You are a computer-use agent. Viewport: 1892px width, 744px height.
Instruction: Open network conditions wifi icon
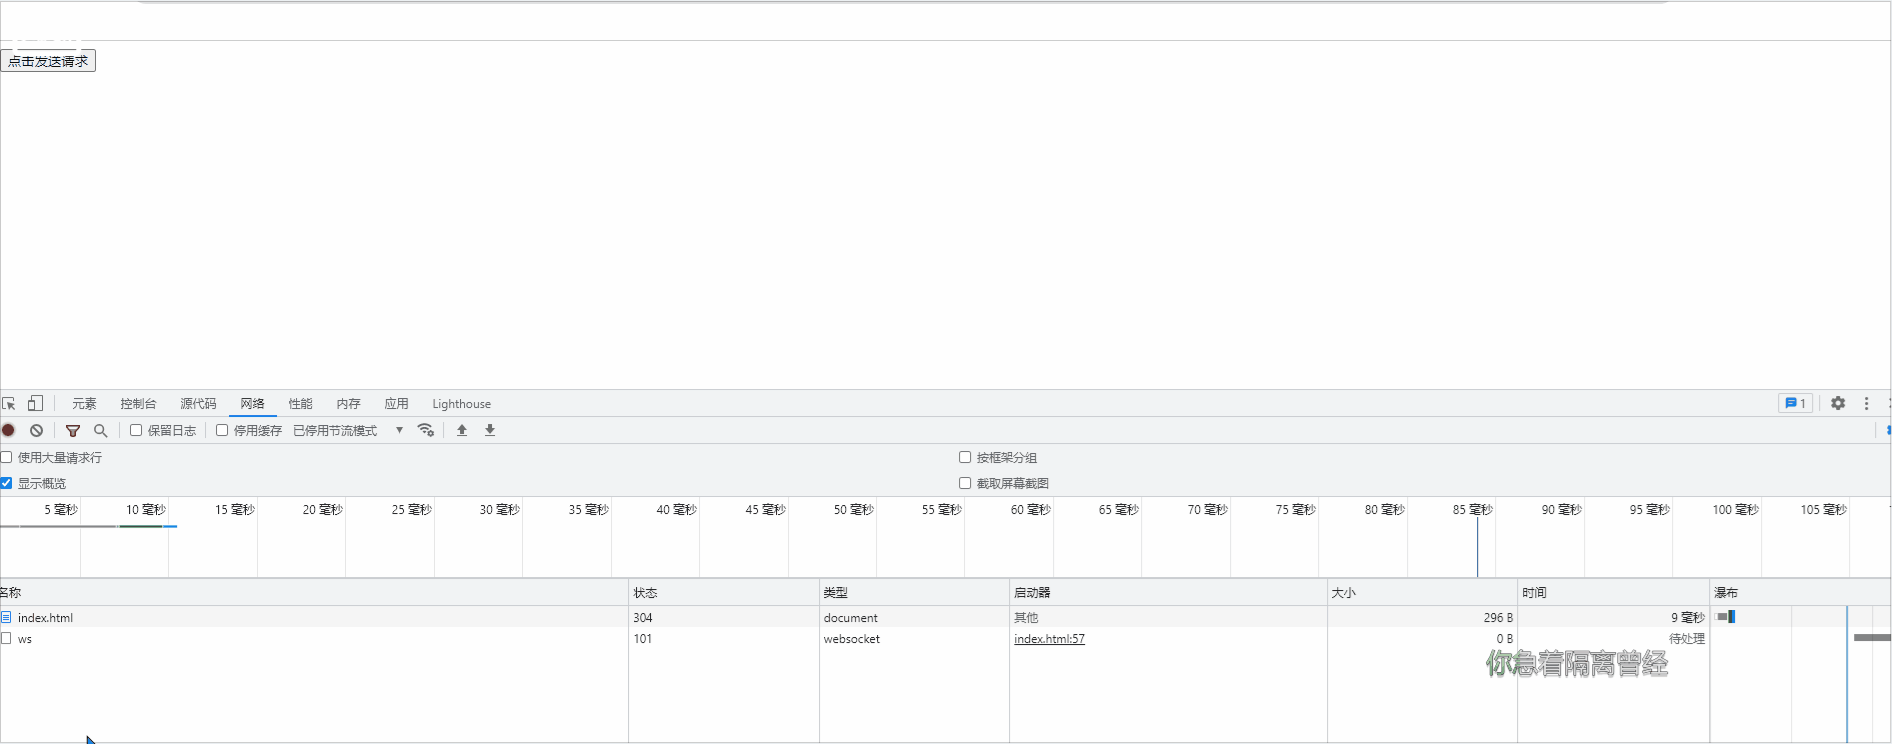[426, 430]
